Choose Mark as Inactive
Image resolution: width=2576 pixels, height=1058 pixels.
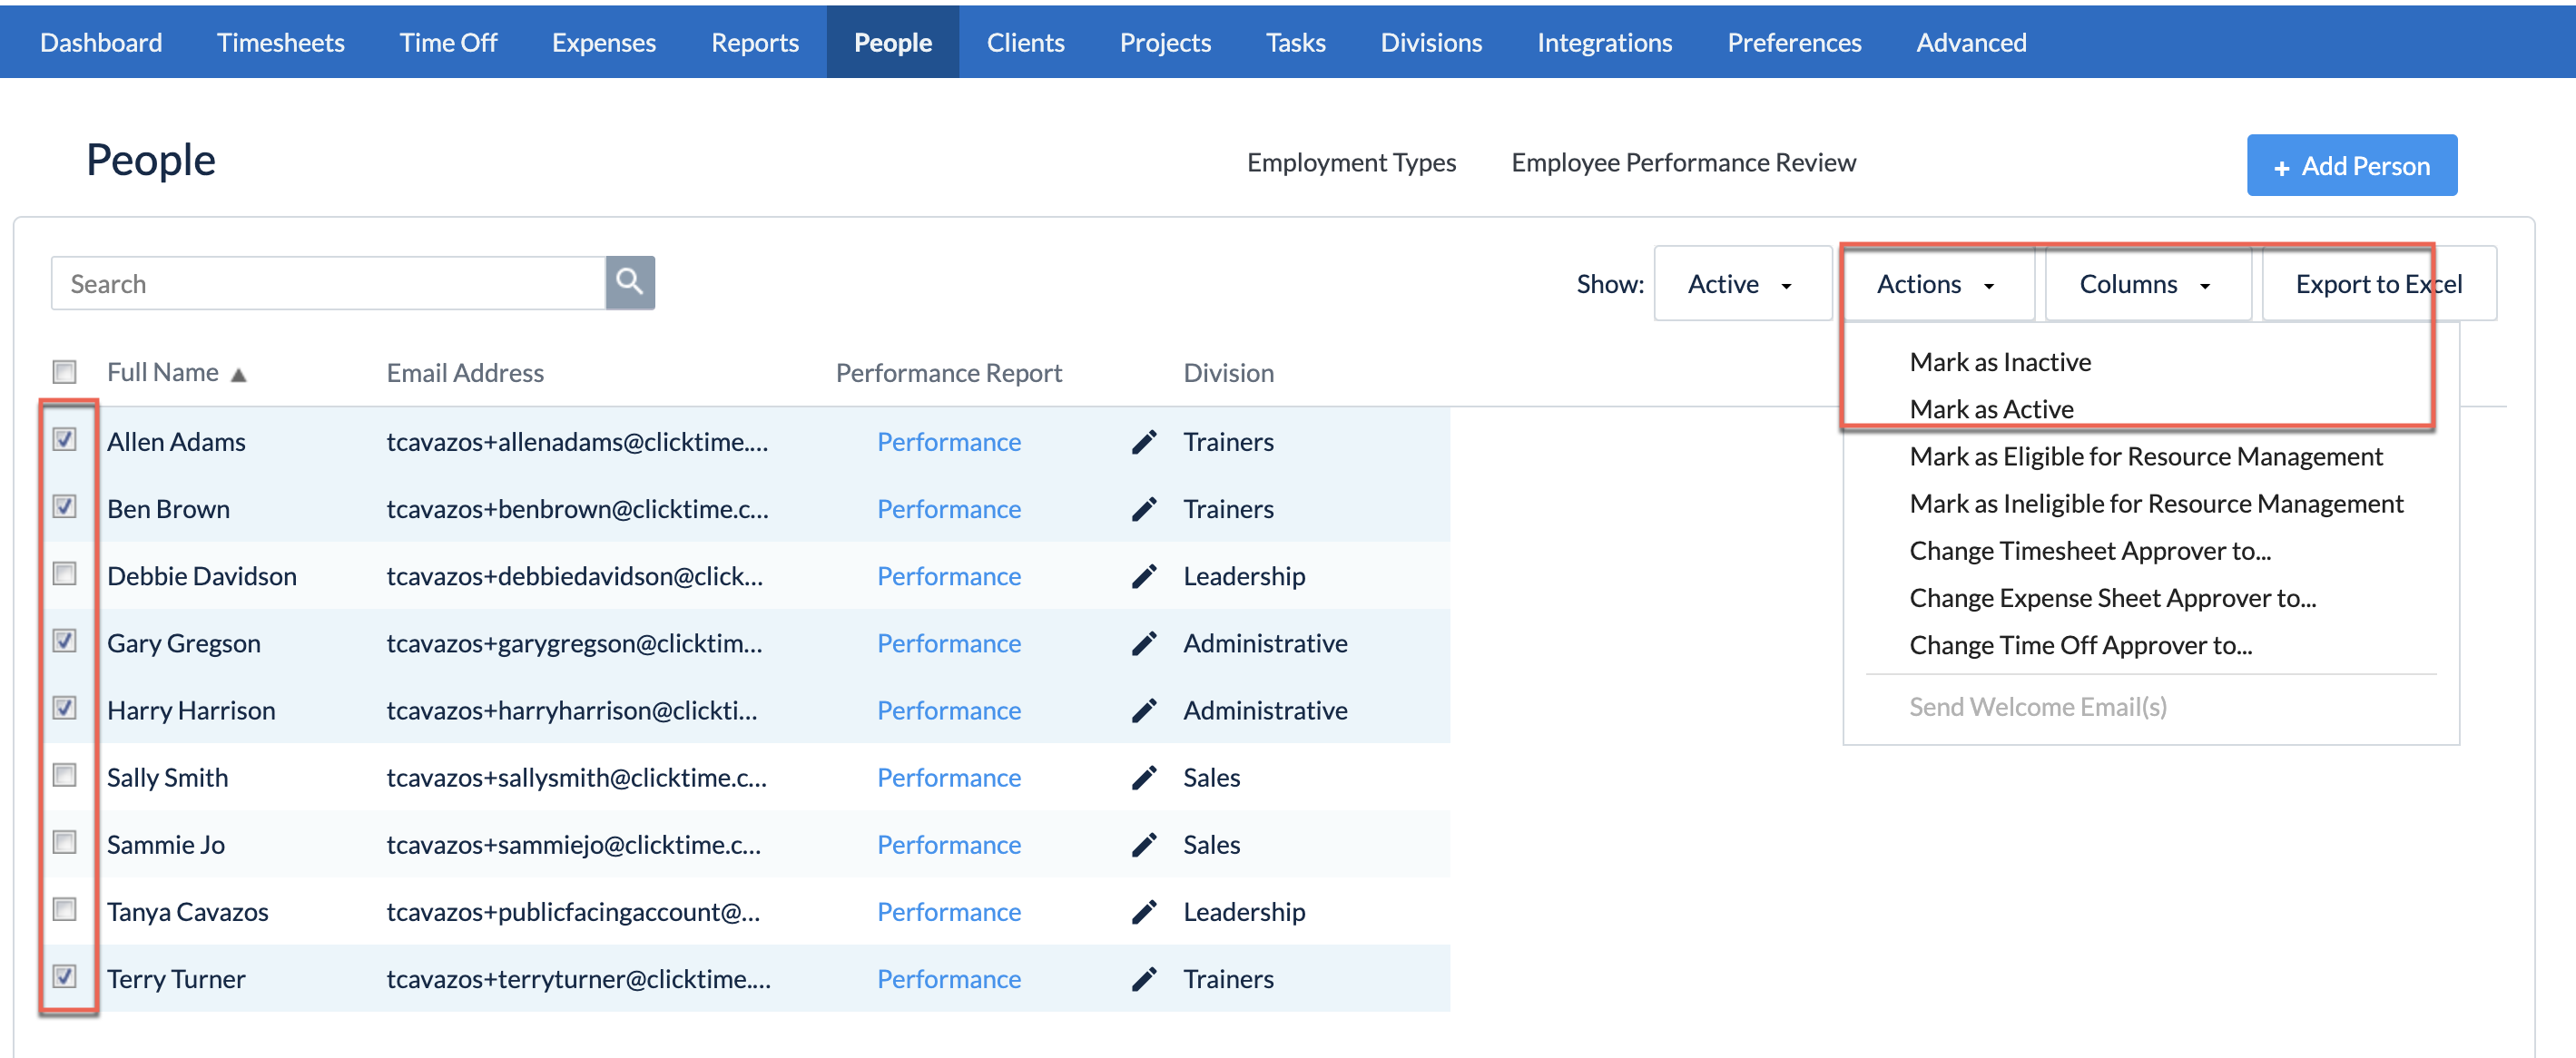click(x=2000, y=362)
